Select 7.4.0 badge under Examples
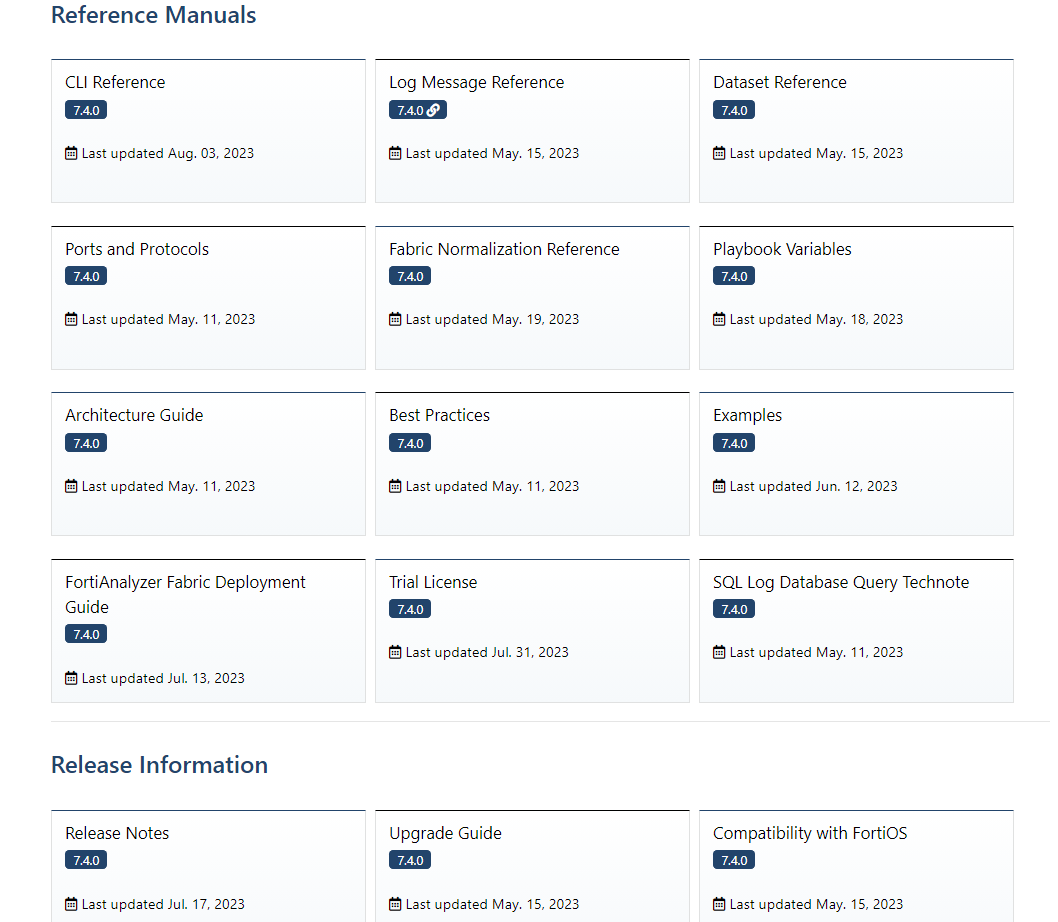This screenshot has height=922, width=1058. pos(733,443)
